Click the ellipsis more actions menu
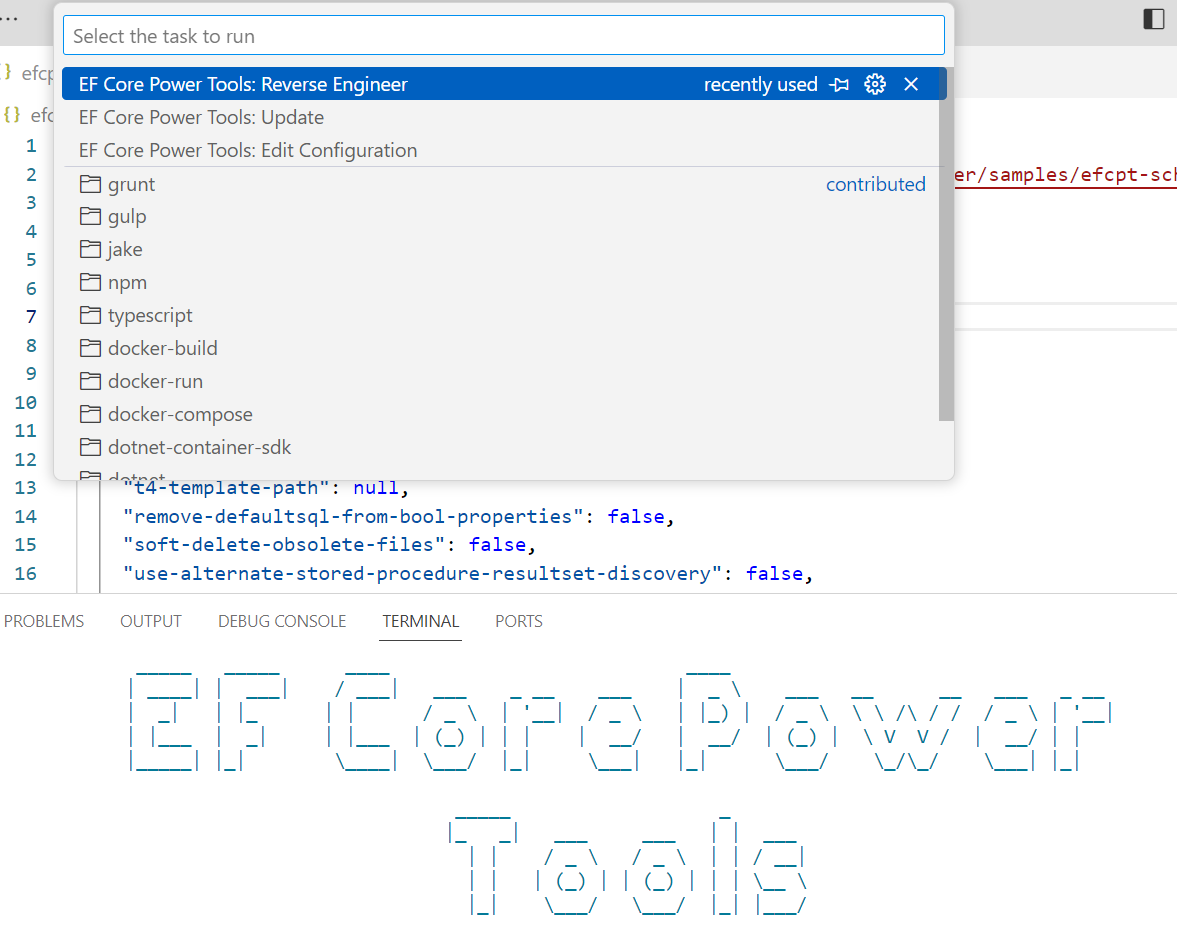1177x925 pixels. click(x=9, y=19)
